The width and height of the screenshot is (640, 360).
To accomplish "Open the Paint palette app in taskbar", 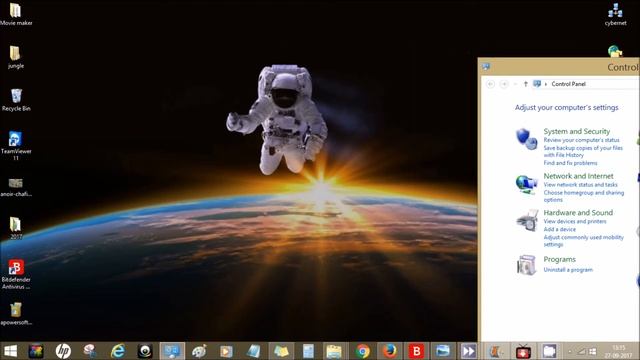I will tap(199, 351).
